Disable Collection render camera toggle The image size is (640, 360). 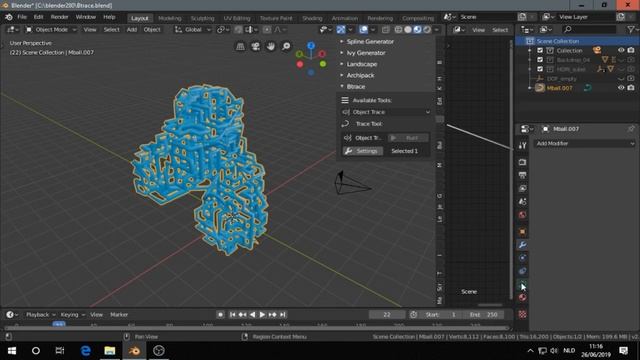tap(631, 50)
